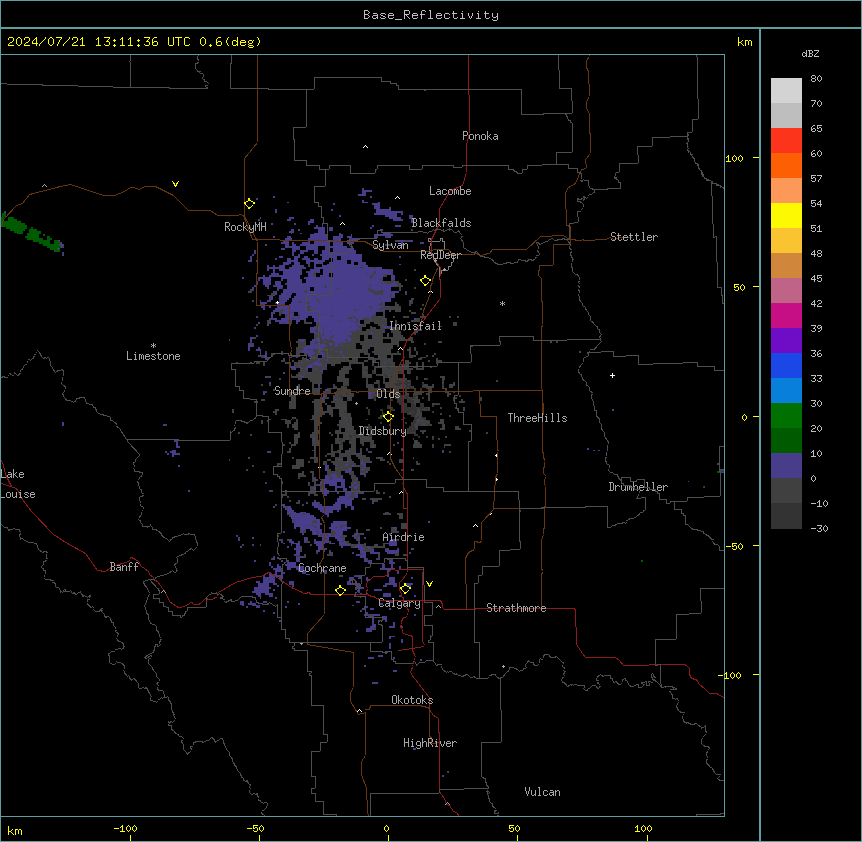Click the Okotoks label
This screenshot has height=842, width=862.
412,700
